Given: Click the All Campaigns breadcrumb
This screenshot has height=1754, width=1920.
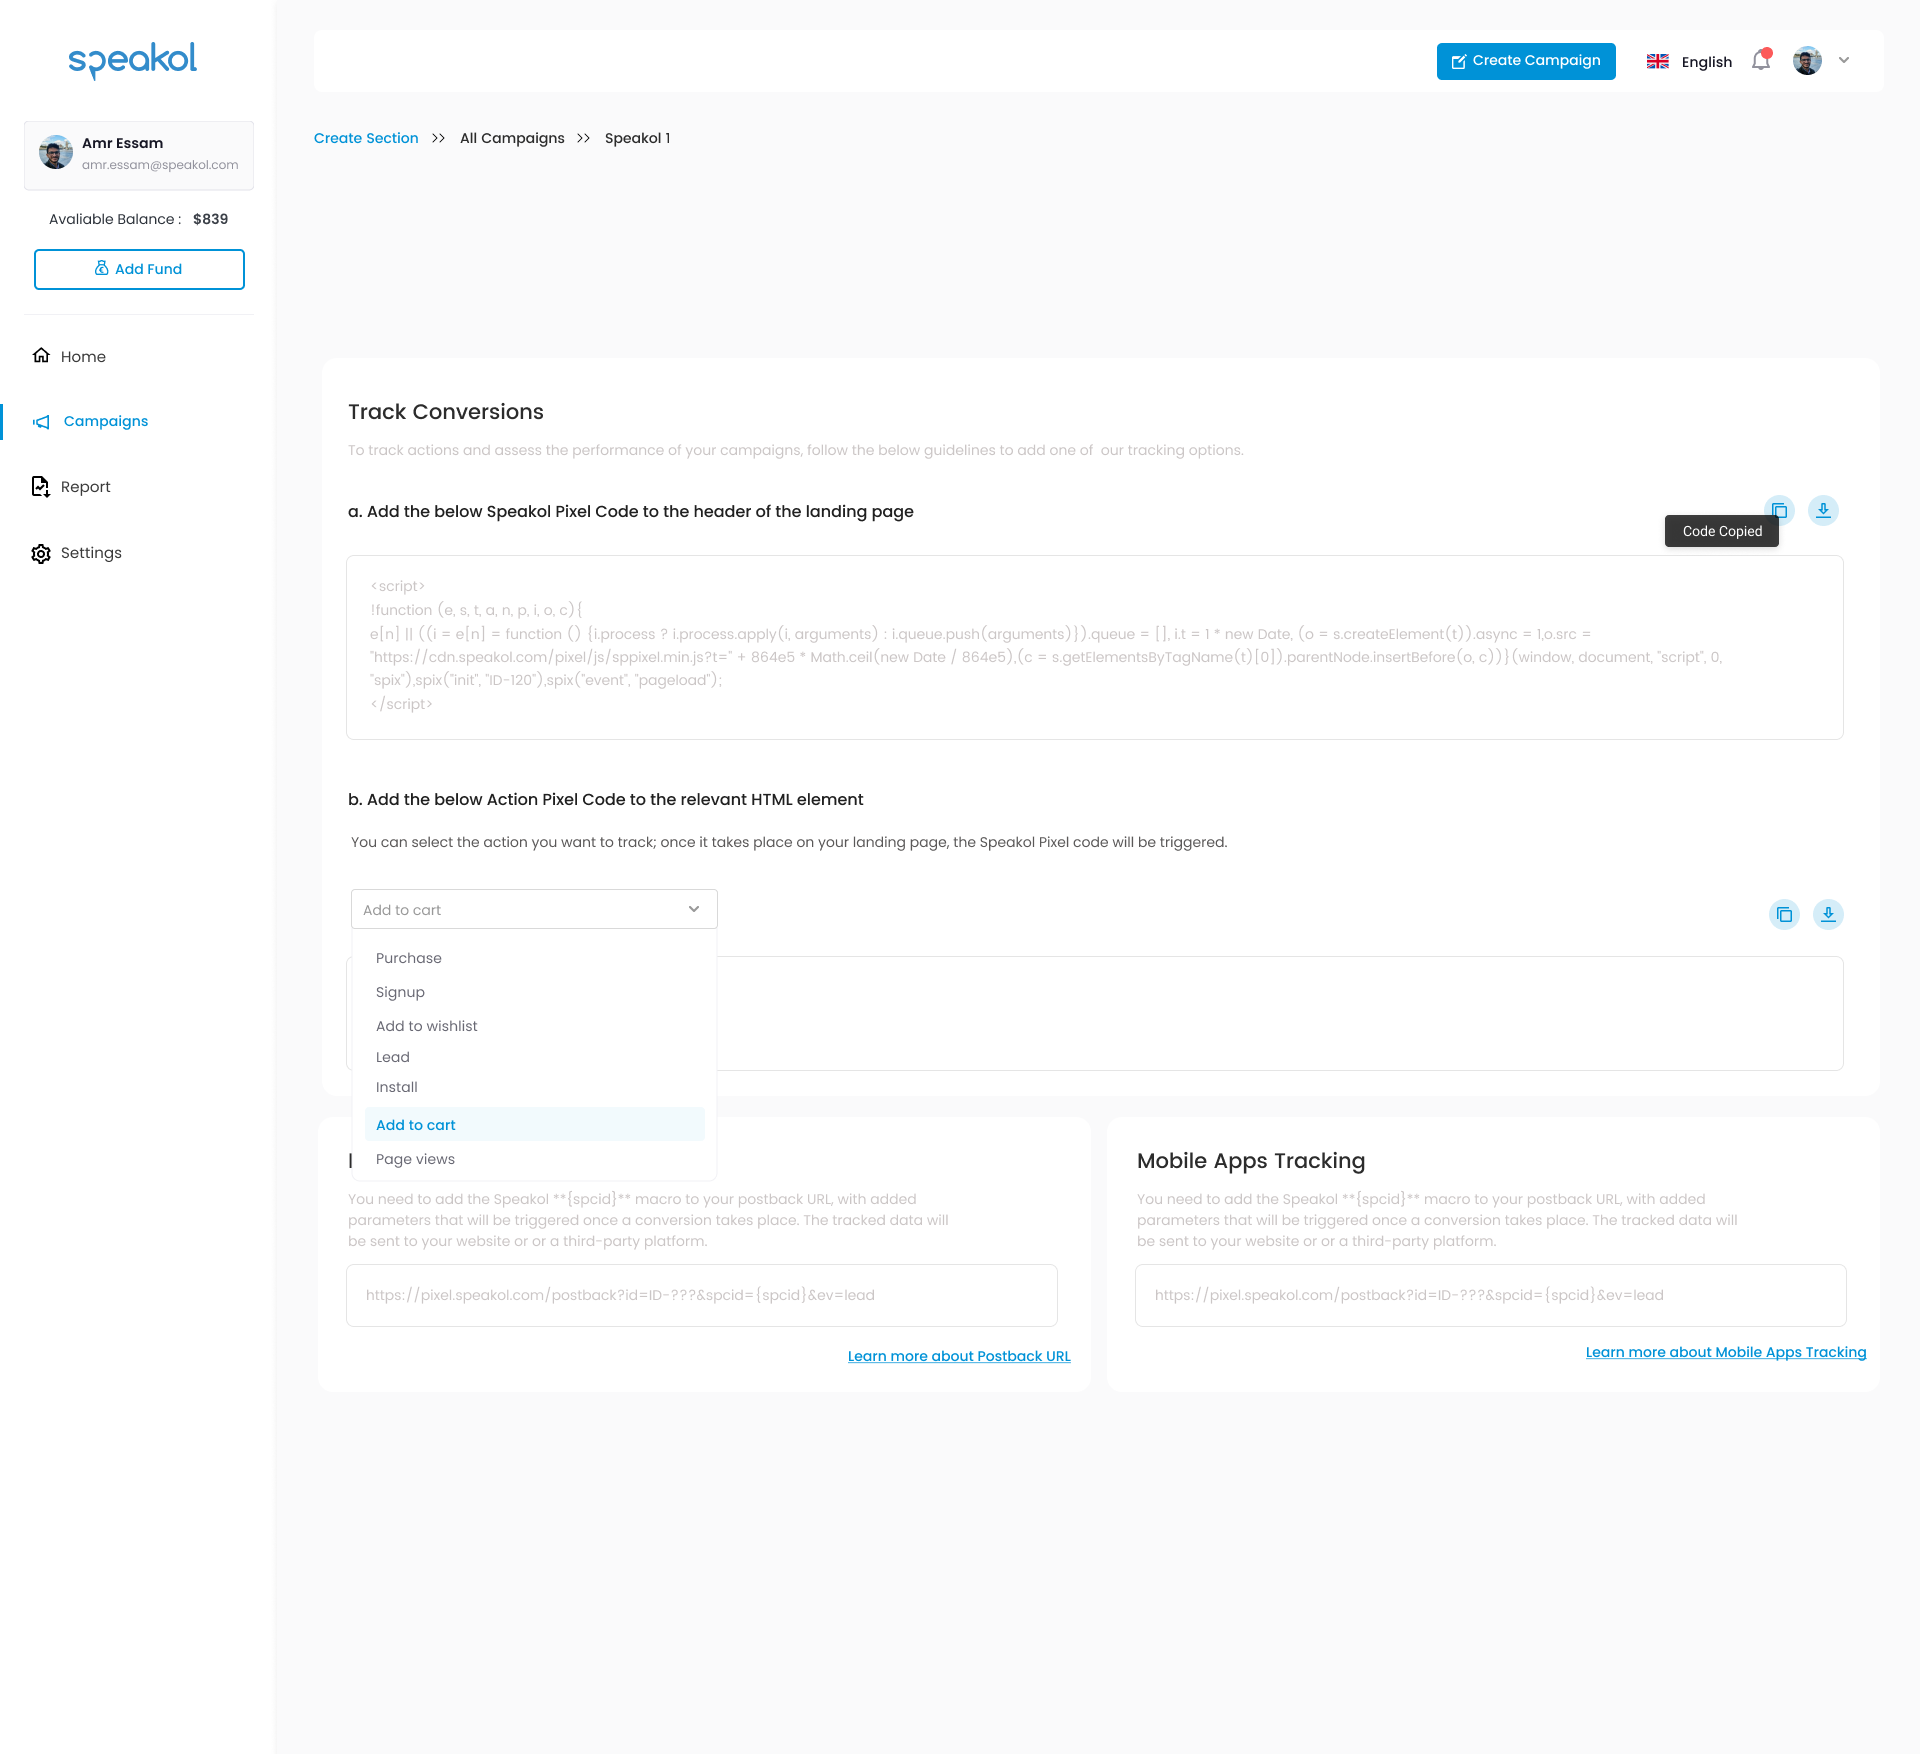Looking at the screenshot, I should tap(512, 138).
